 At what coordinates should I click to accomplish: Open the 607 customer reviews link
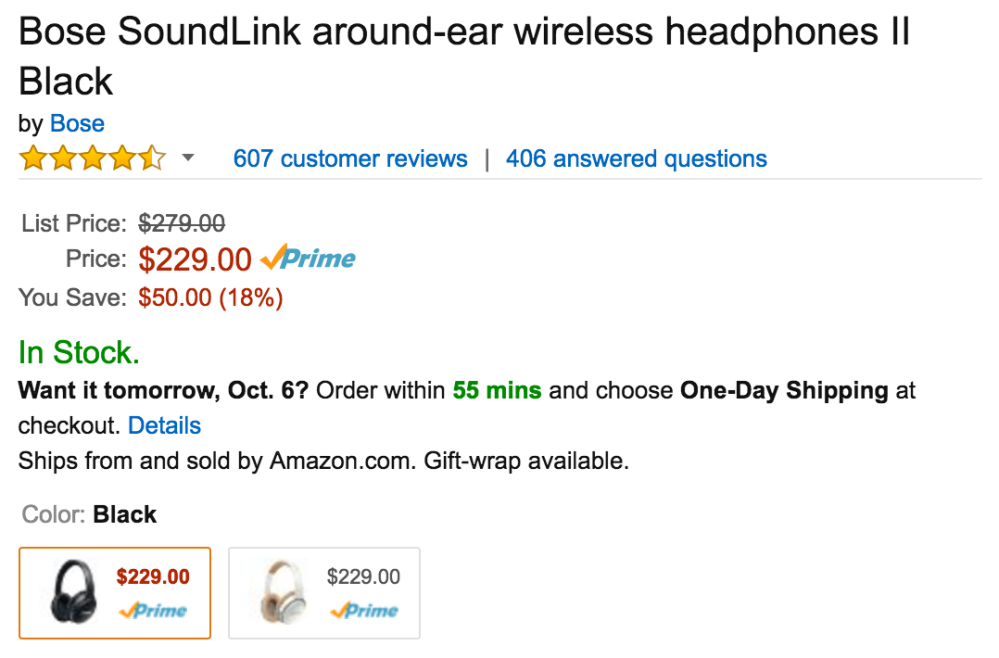[x=350, y=159]
